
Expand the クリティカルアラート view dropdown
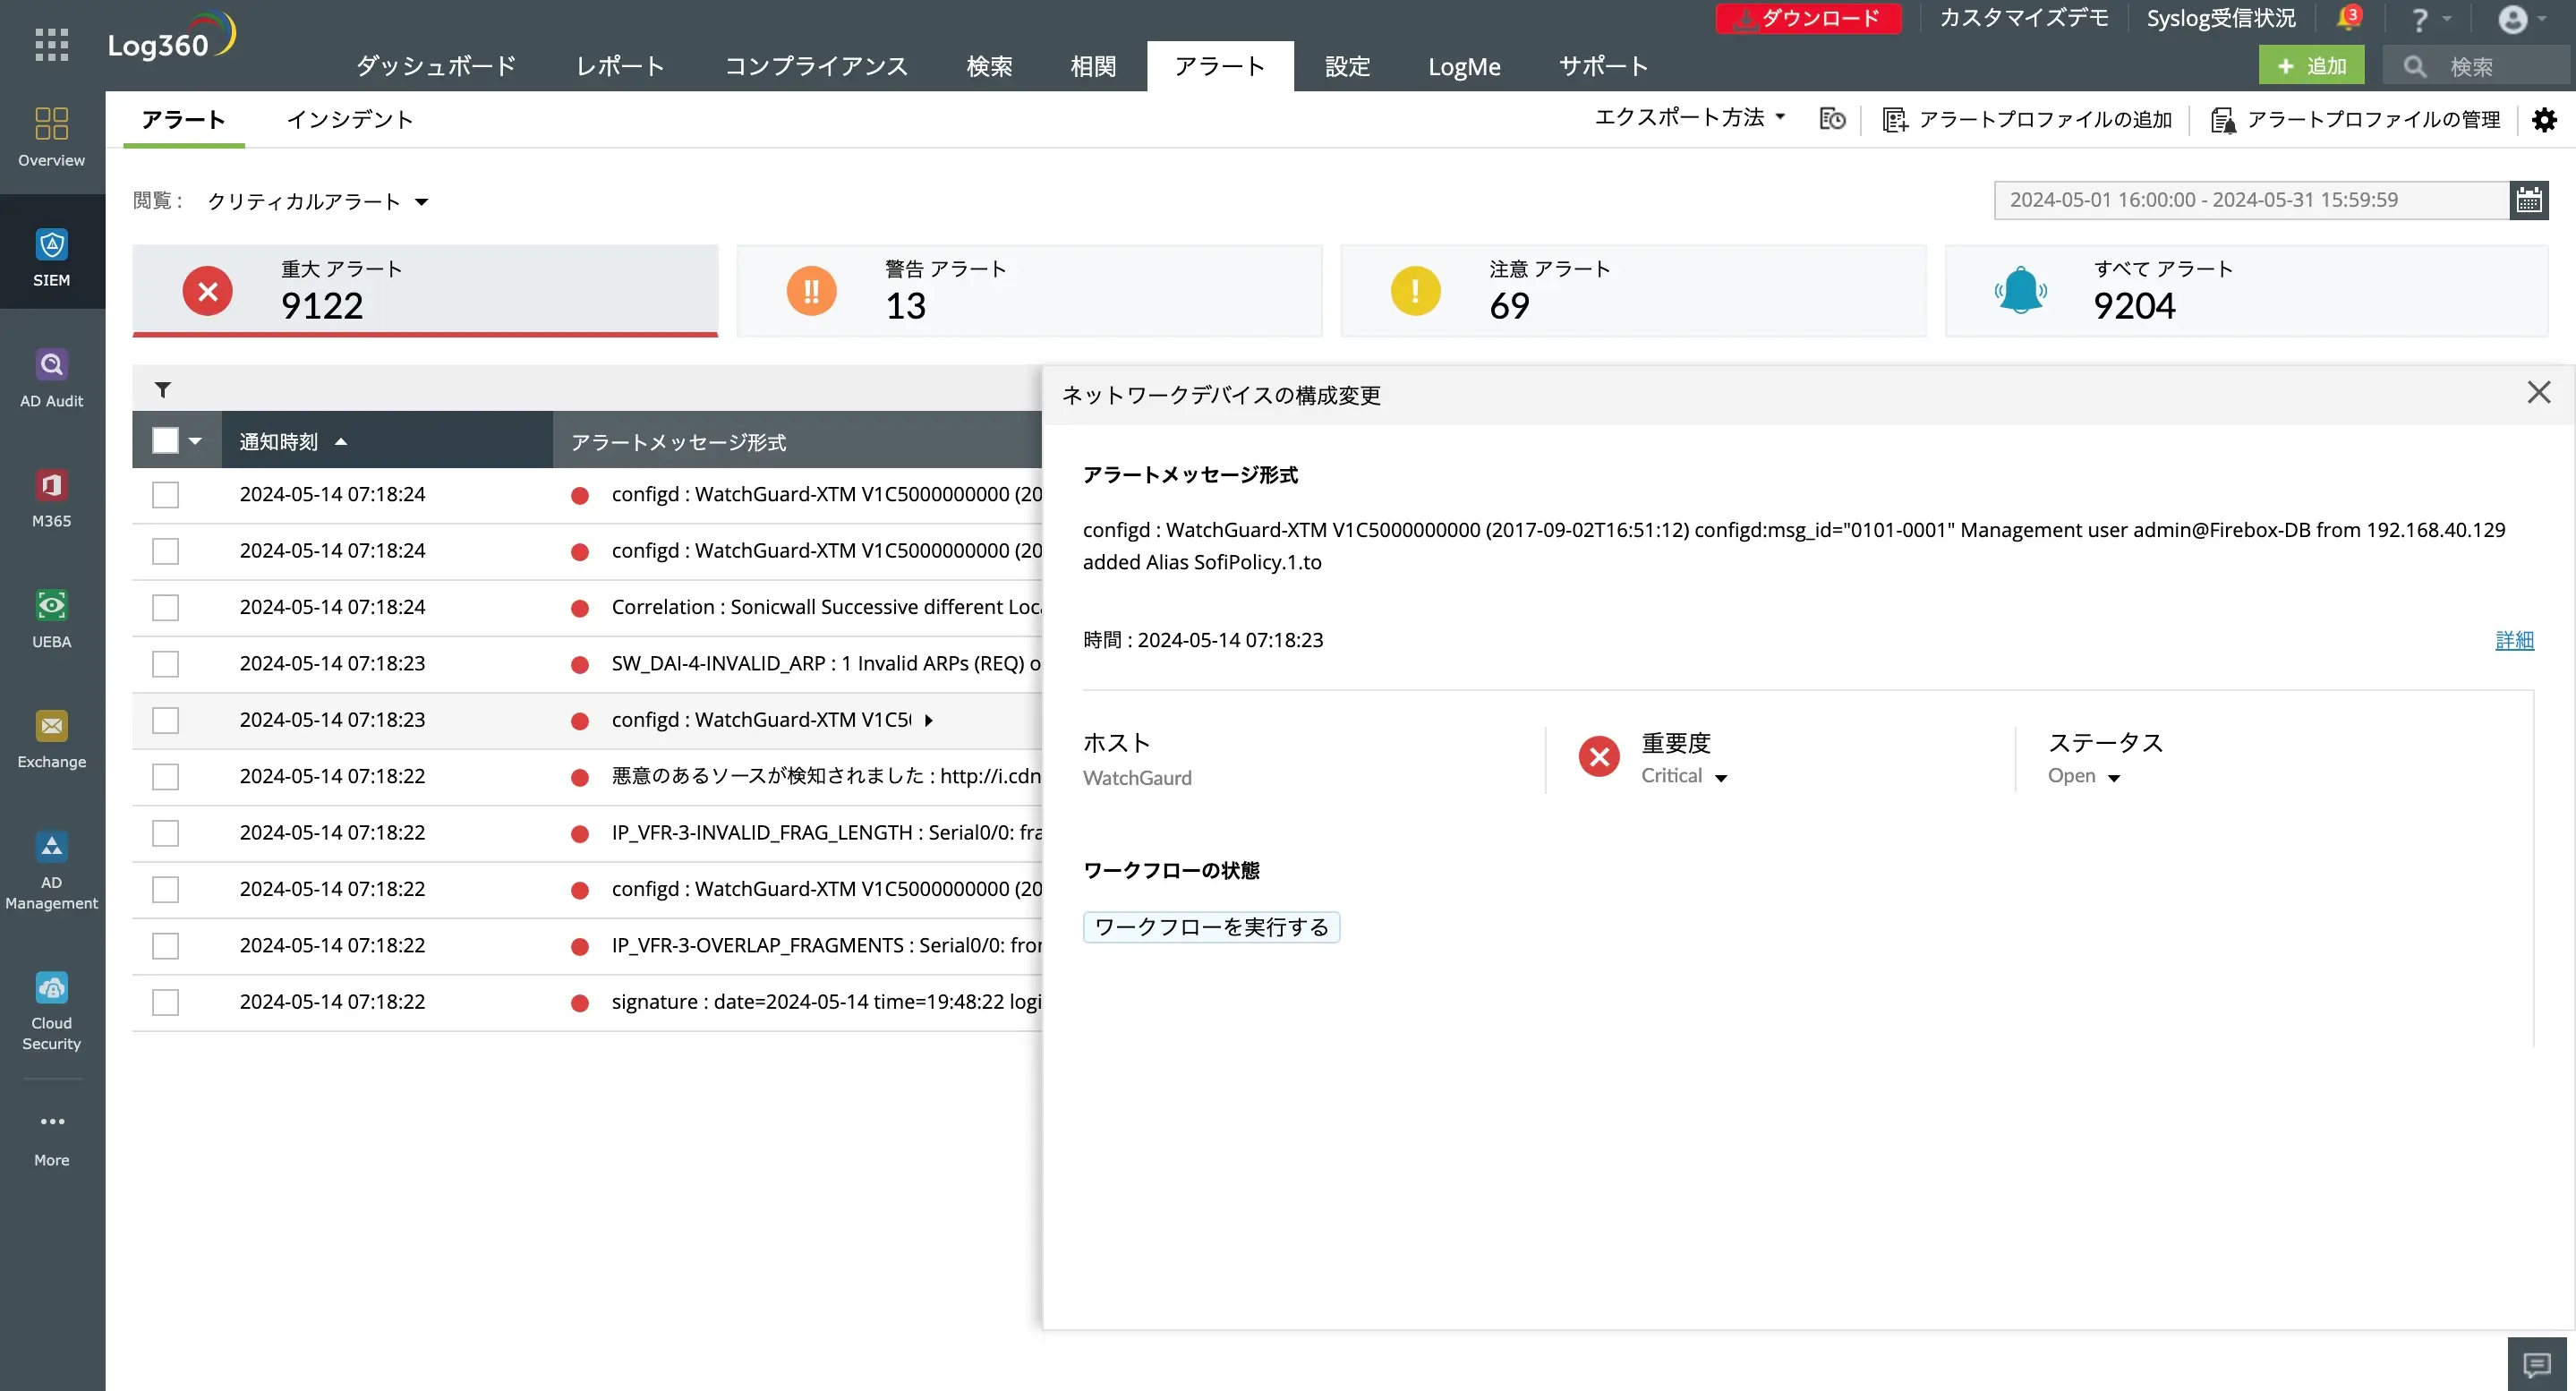point(317,202)
